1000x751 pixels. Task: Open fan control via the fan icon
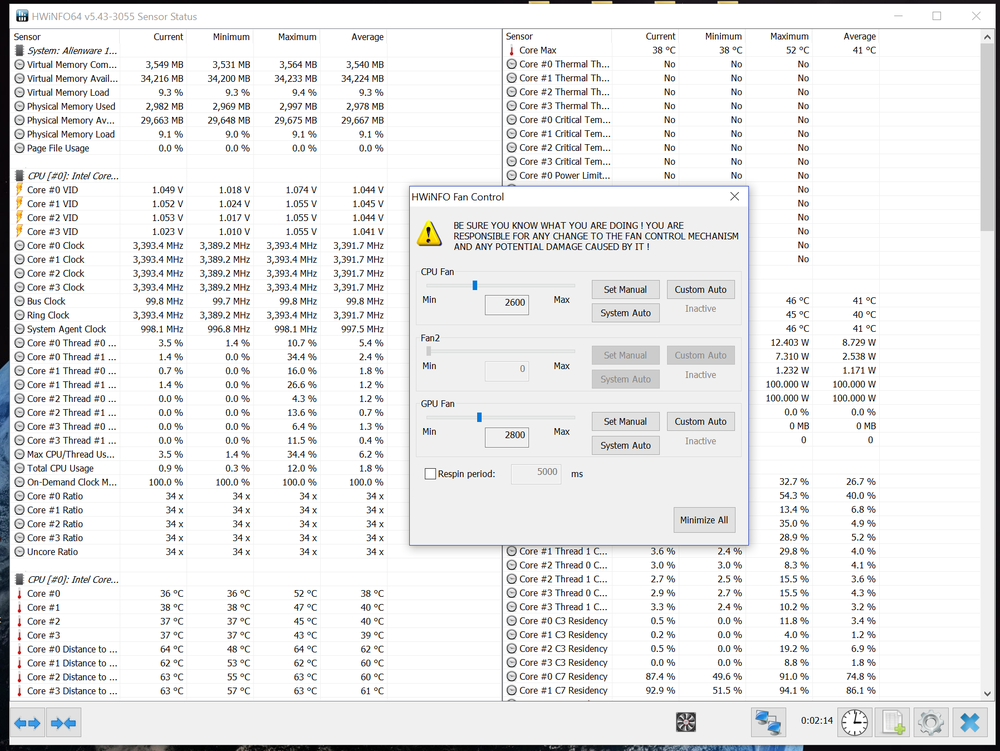coord(686,722)
